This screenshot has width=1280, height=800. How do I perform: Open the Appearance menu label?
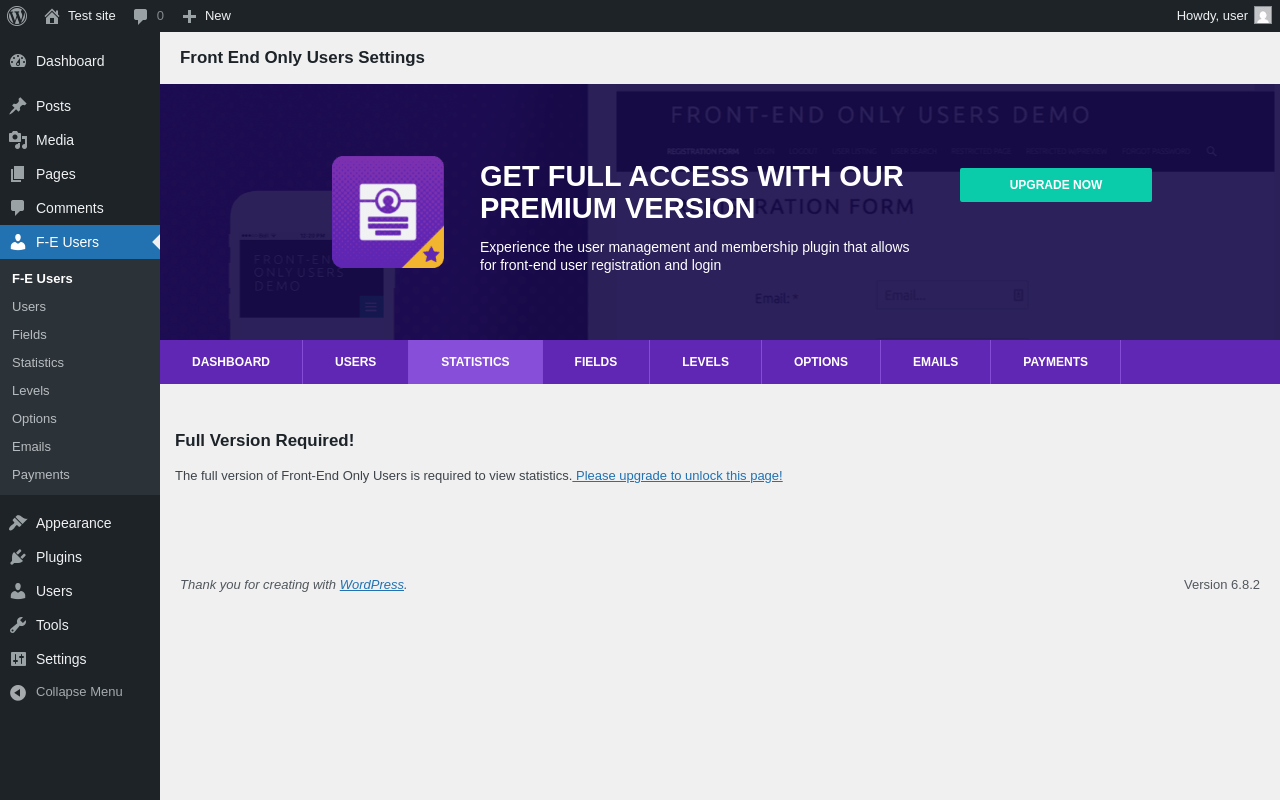pyautogui.click(x=74, y=523)
